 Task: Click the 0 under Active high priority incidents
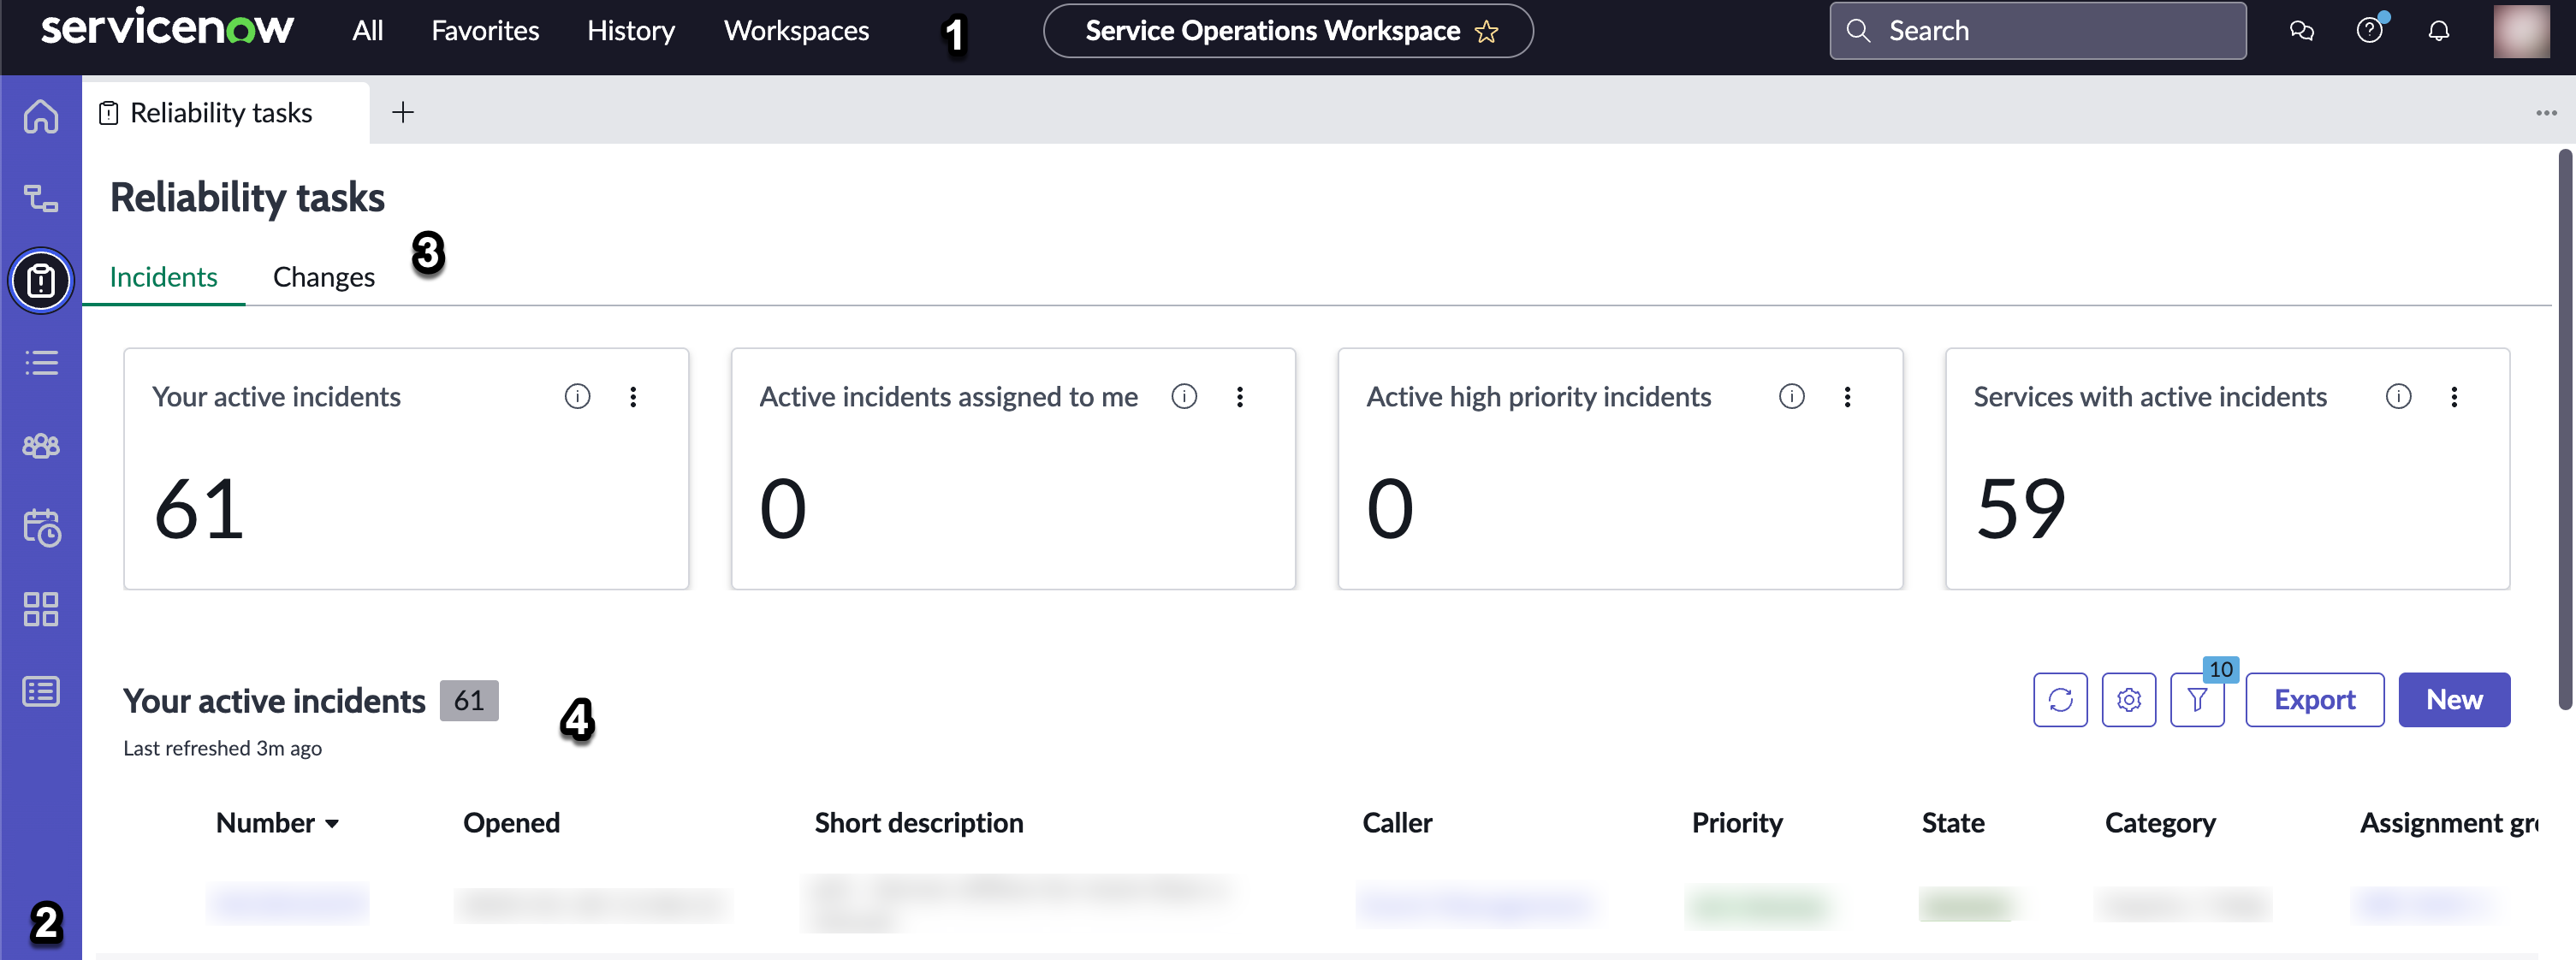(x=1390, y=509)
